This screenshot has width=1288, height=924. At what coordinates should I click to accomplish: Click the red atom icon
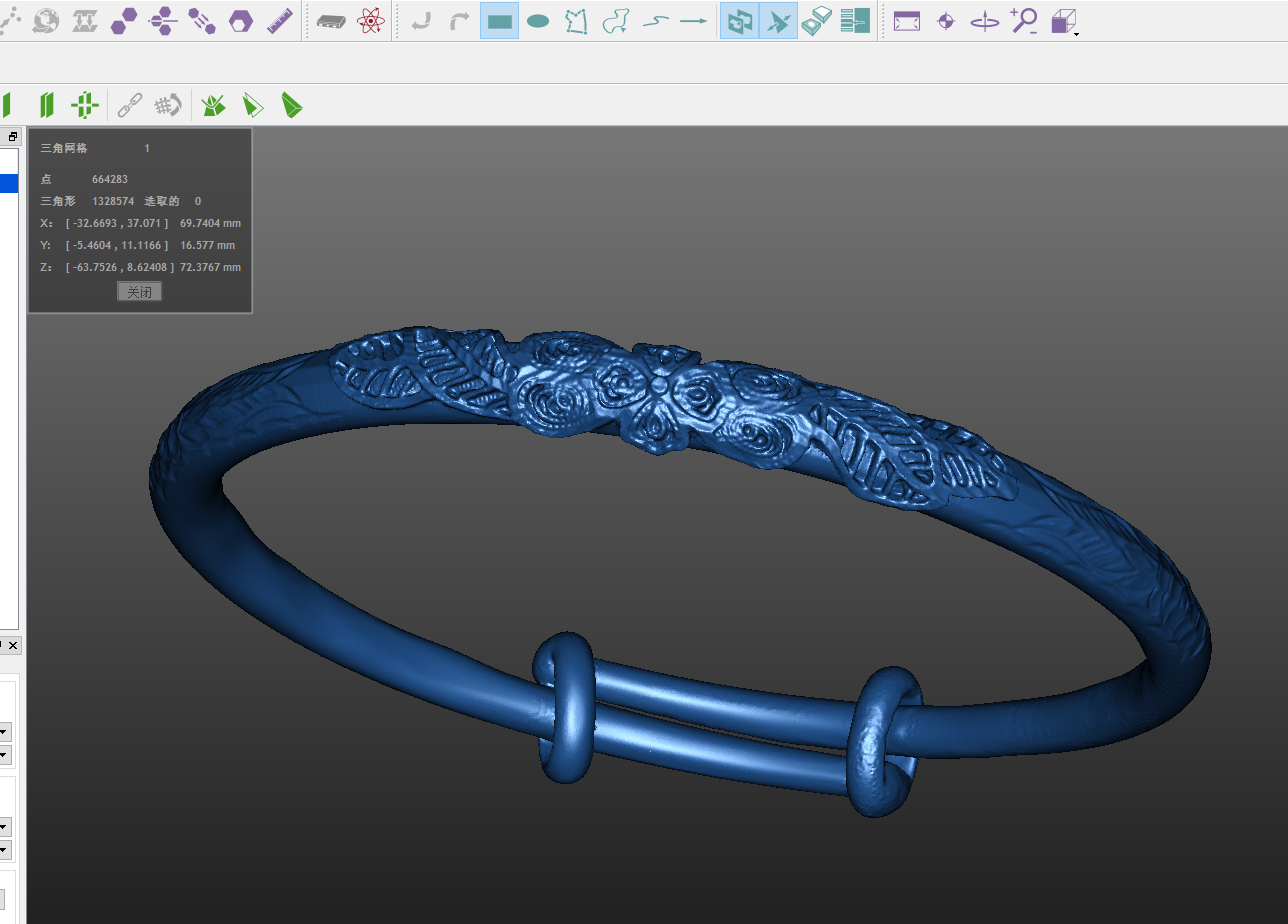(371, 21)
